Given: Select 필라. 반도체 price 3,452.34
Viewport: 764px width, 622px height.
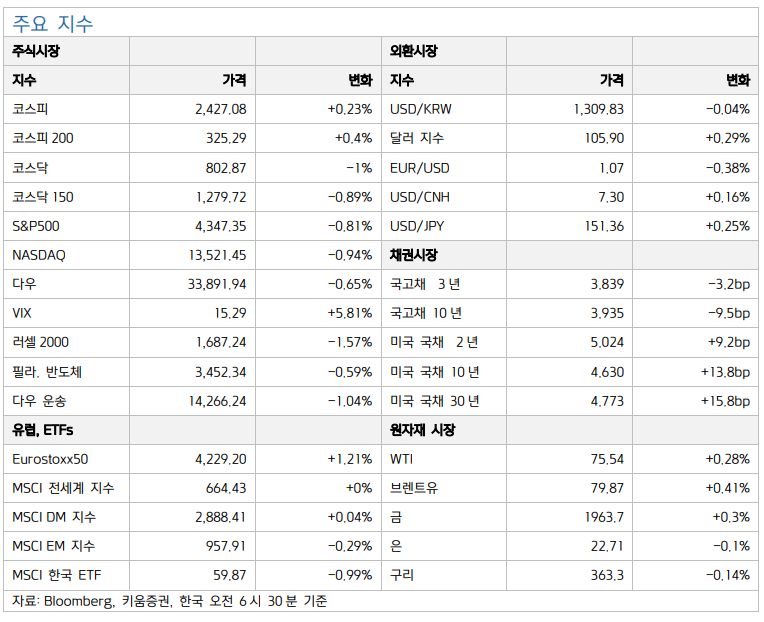Looking at the screenshot, I should pos(221,372).
